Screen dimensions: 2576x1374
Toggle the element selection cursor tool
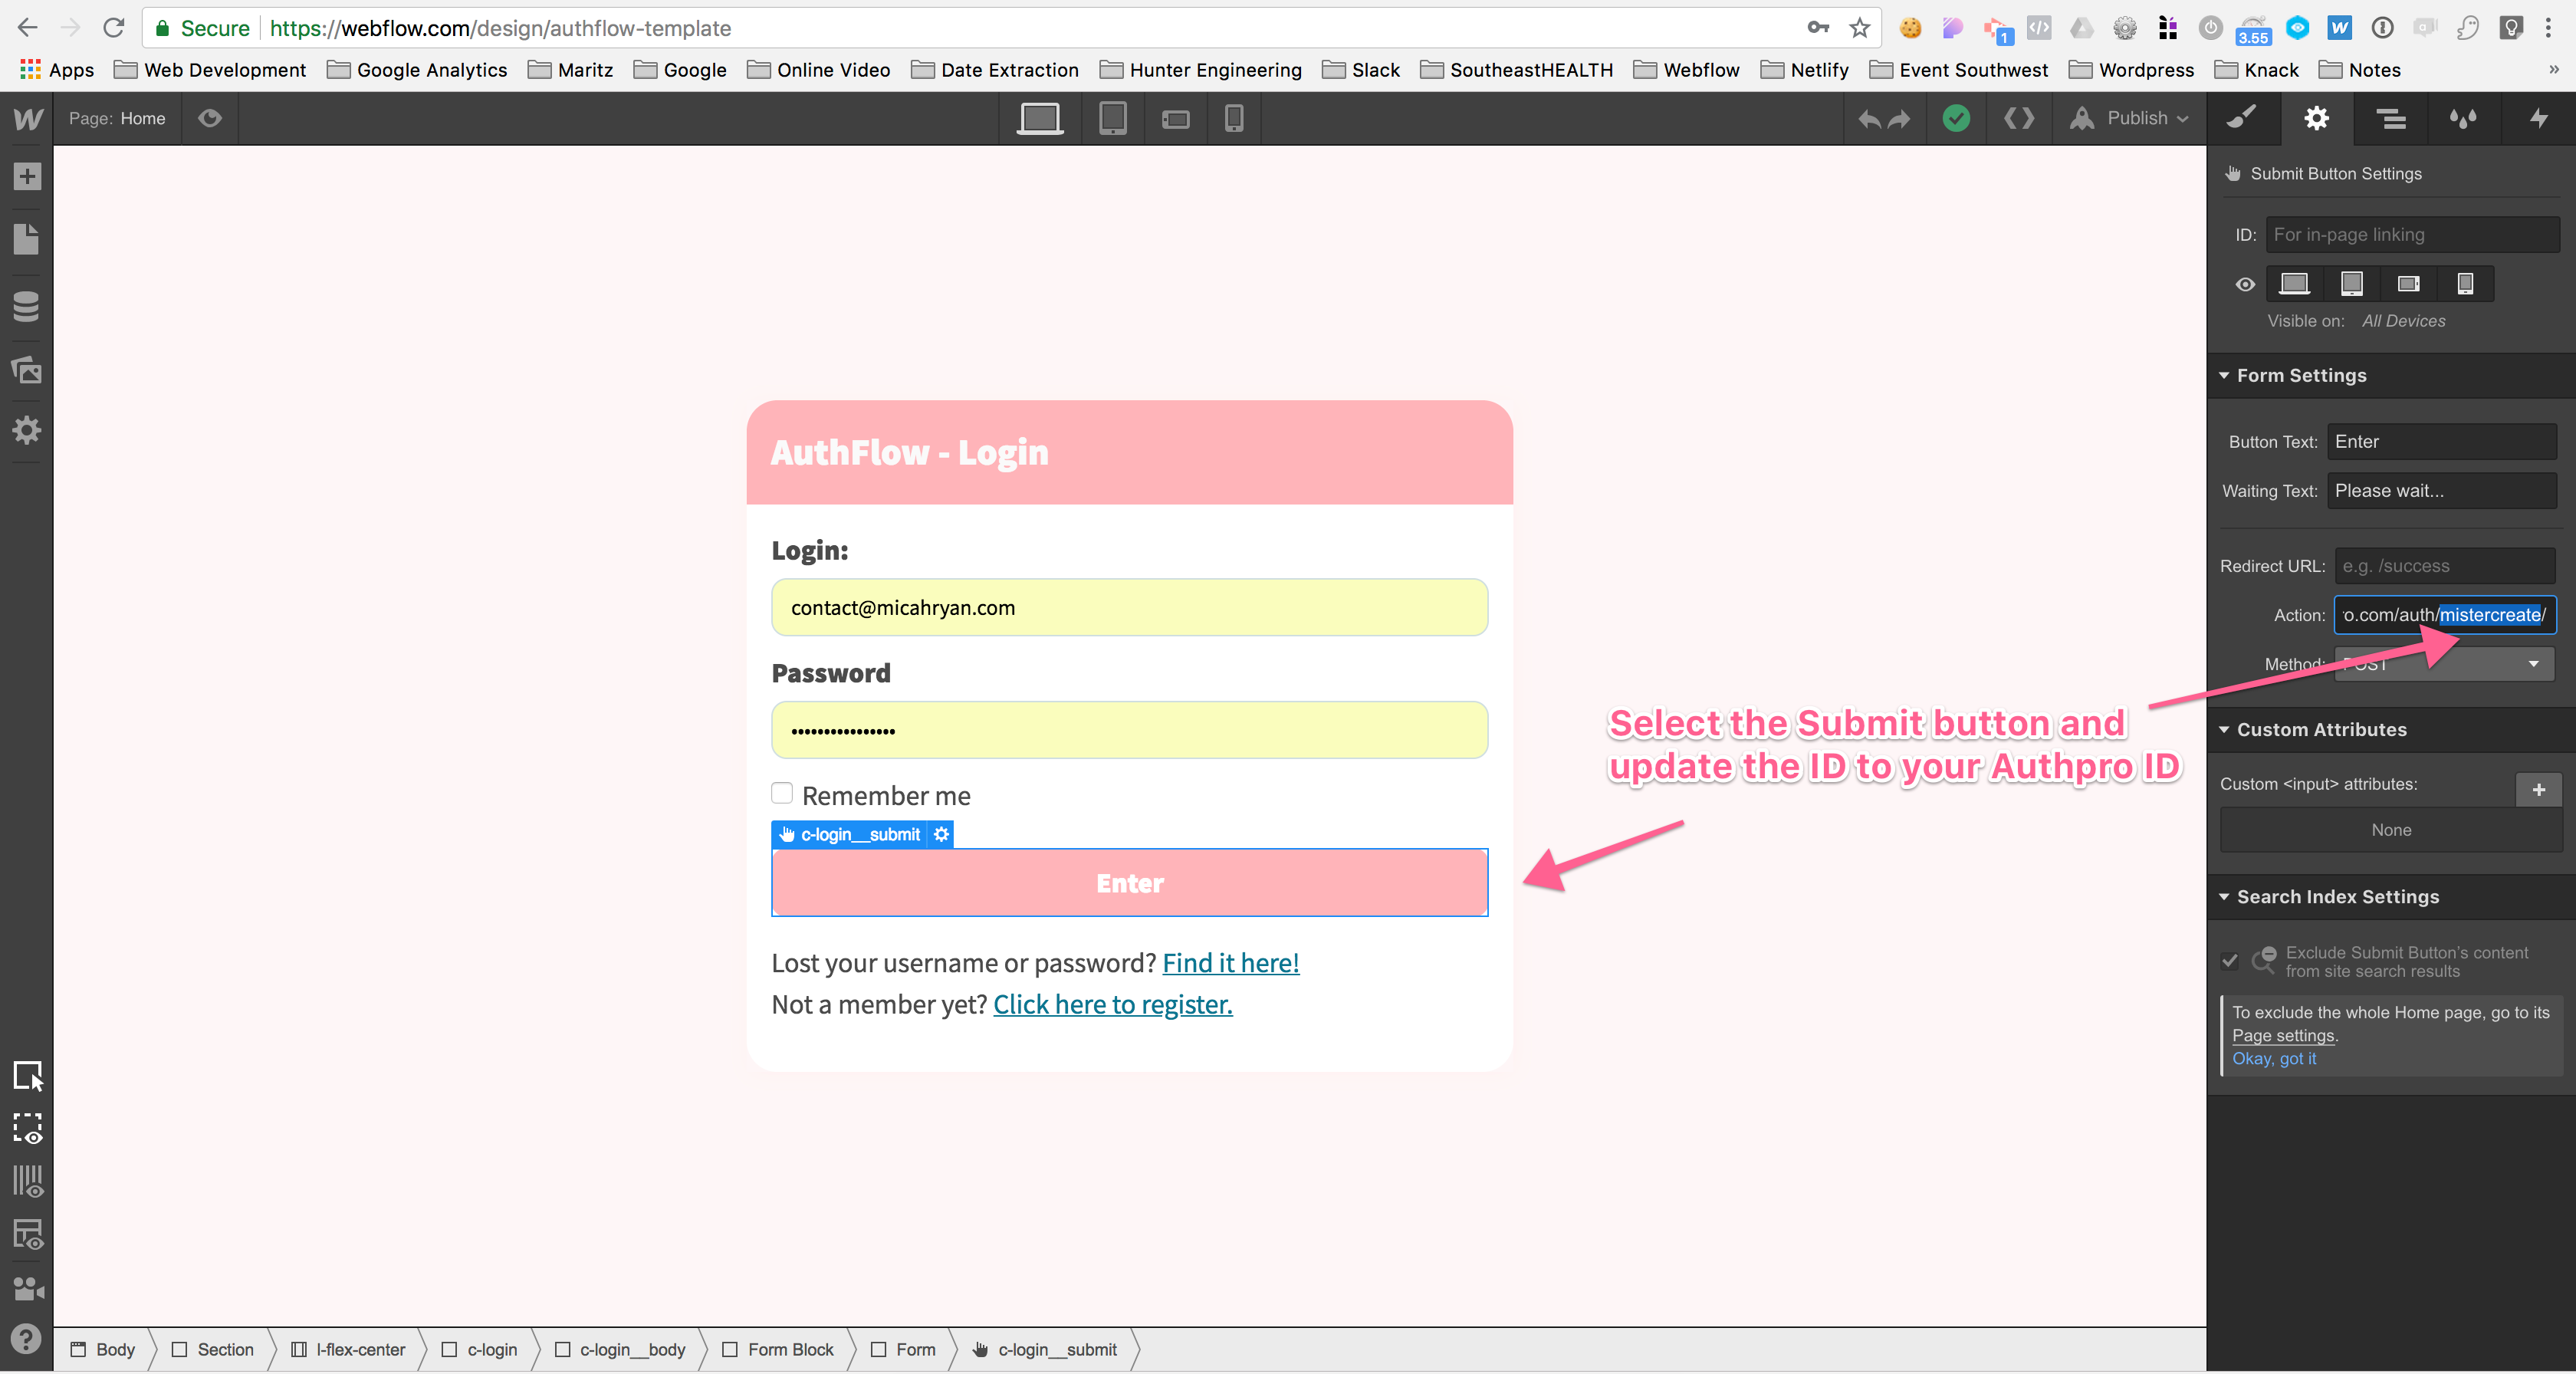point(27,1076)
